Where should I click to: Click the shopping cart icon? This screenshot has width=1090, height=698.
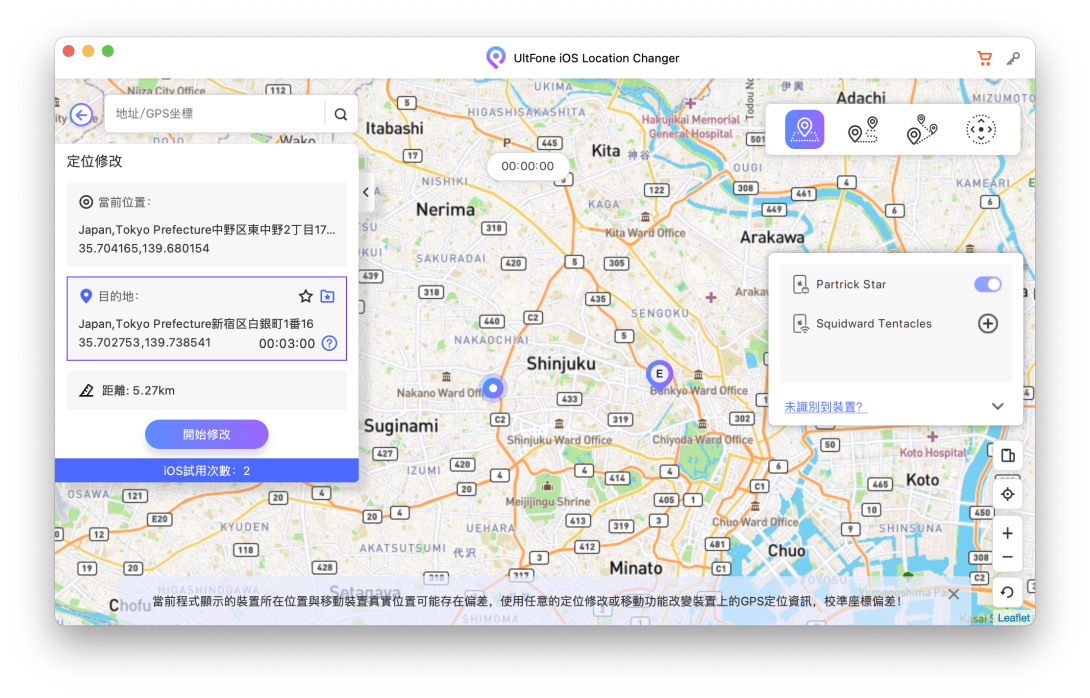(x=984, y=58)
